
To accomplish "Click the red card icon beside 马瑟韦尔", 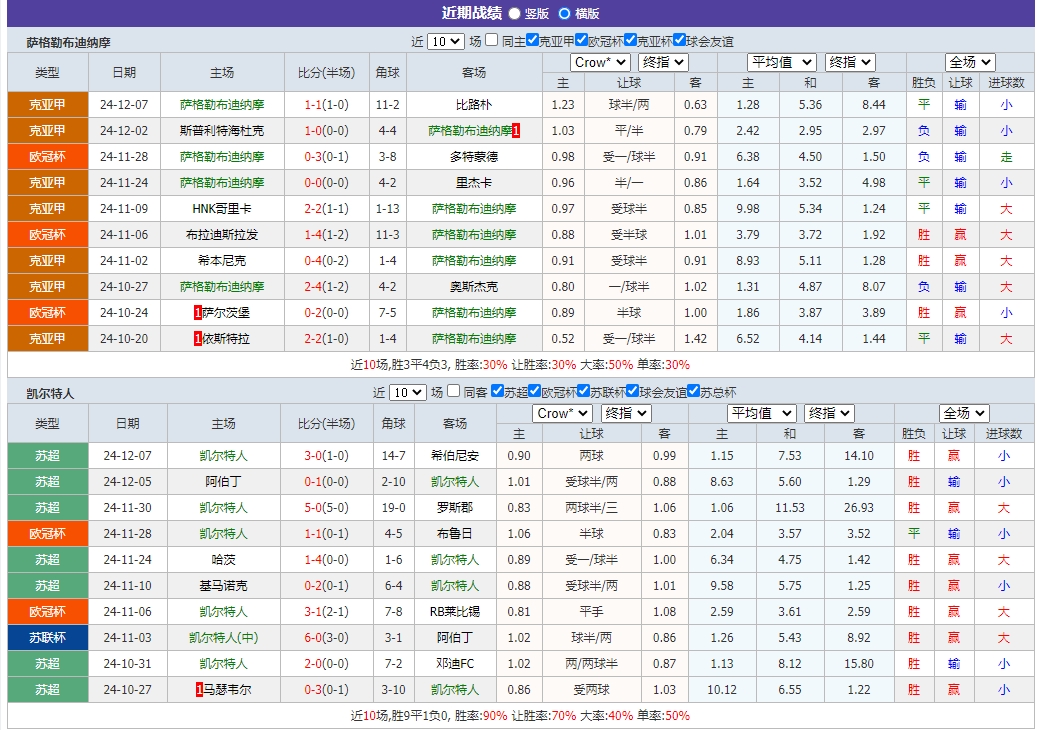I will pyautogui.click(x=198, y=688).
